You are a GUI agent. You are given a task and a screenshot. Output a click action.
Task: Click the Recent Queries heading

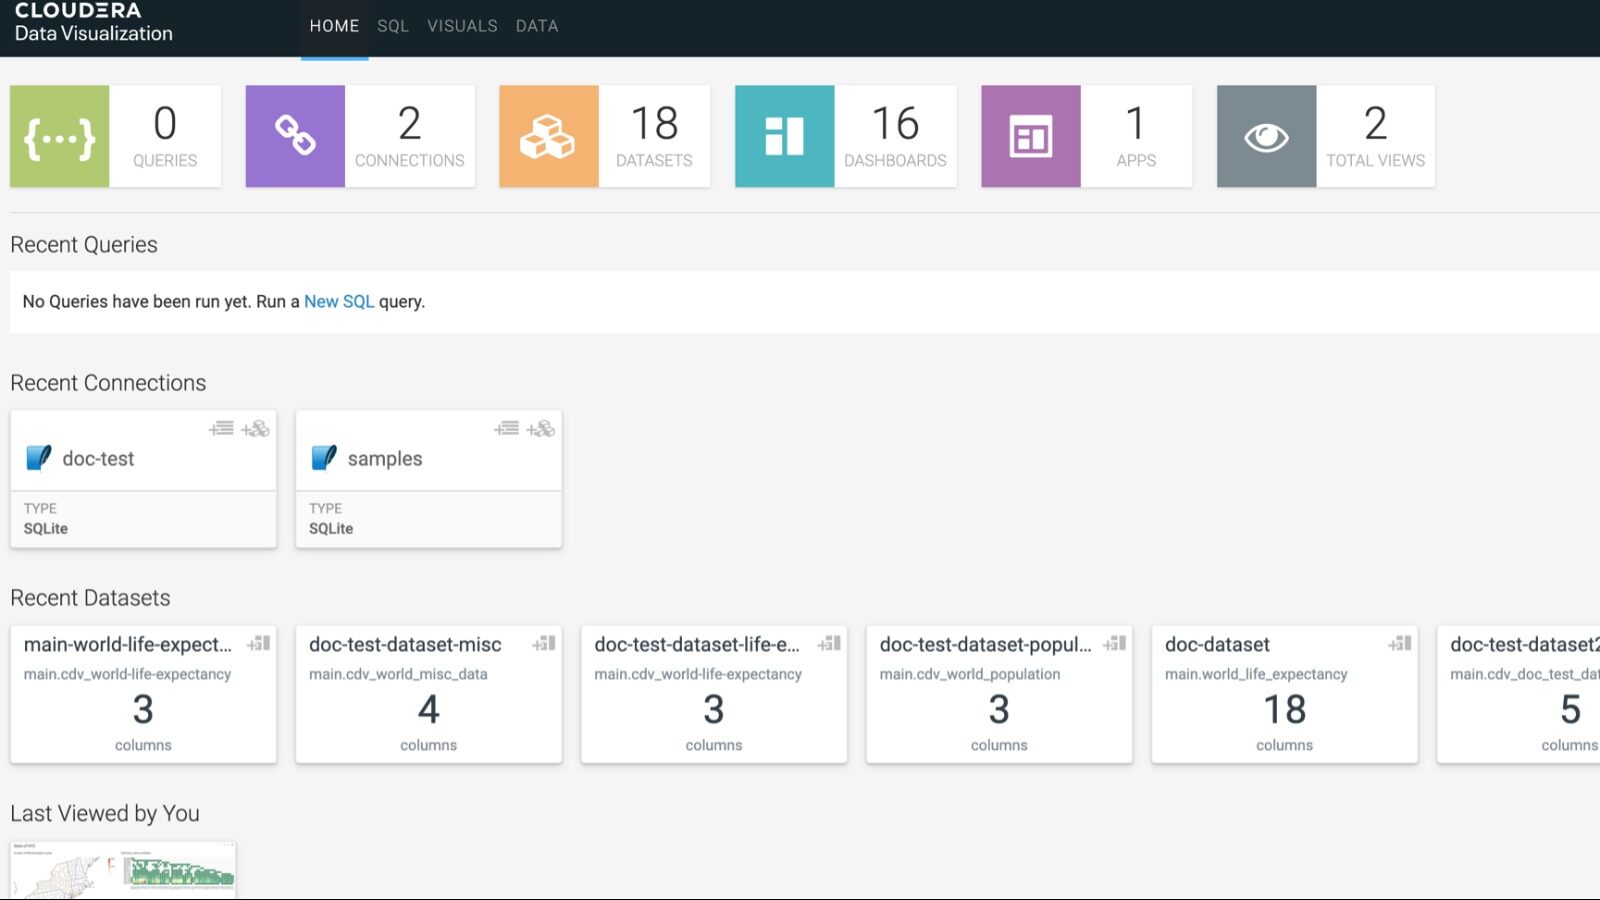84,245
